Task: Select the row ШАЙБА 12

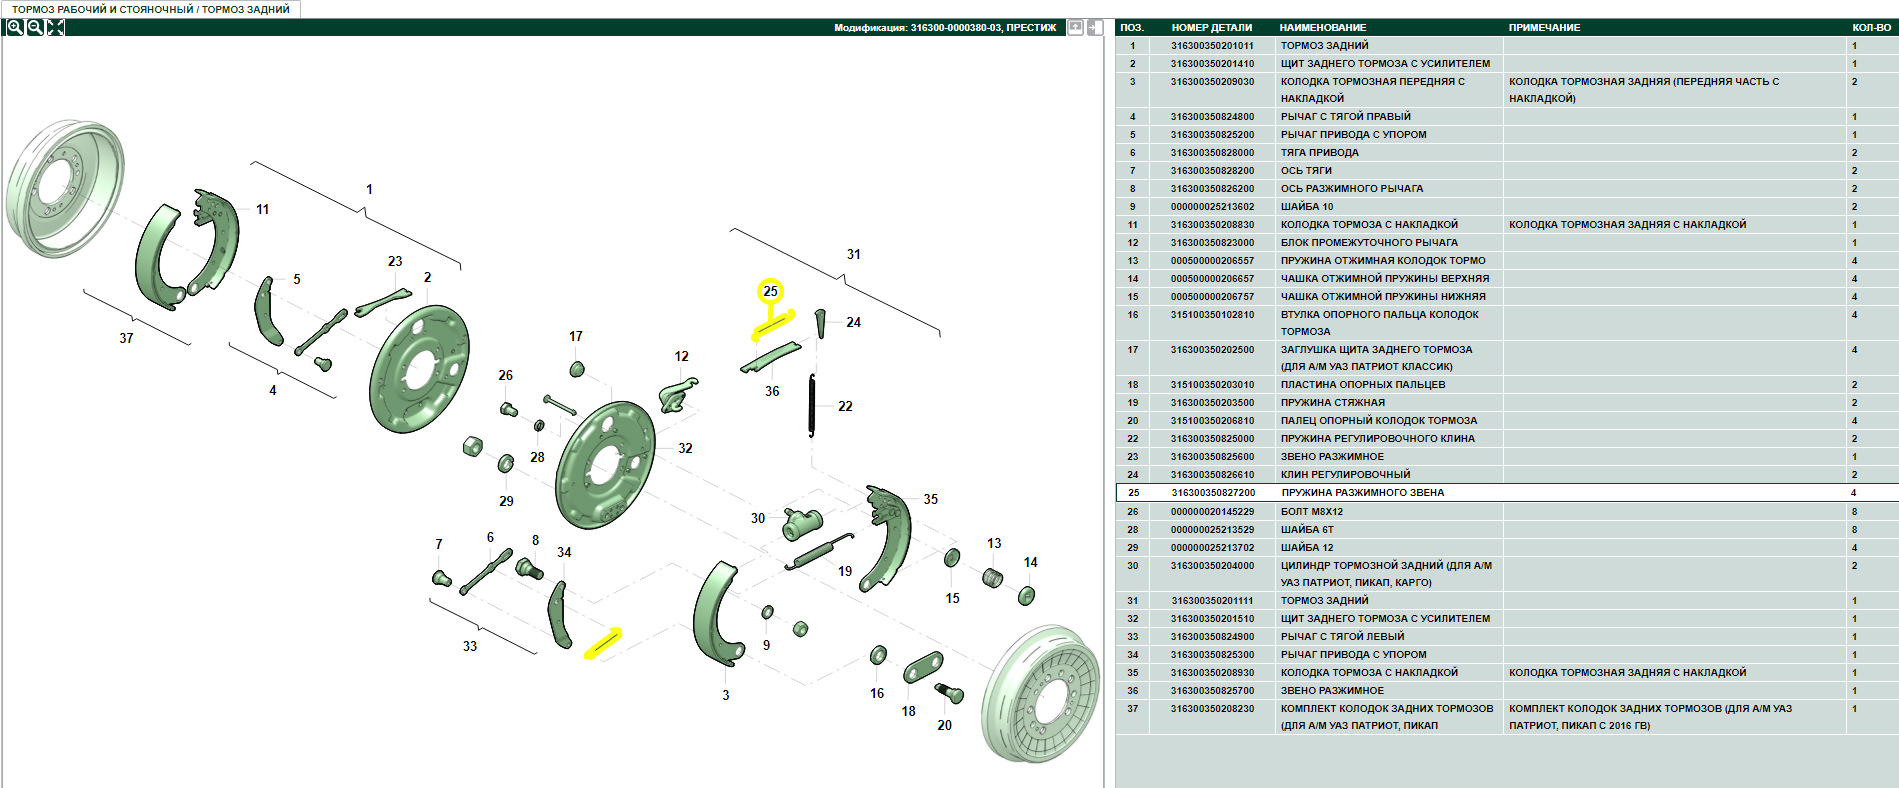Action: coord(1507,547)
